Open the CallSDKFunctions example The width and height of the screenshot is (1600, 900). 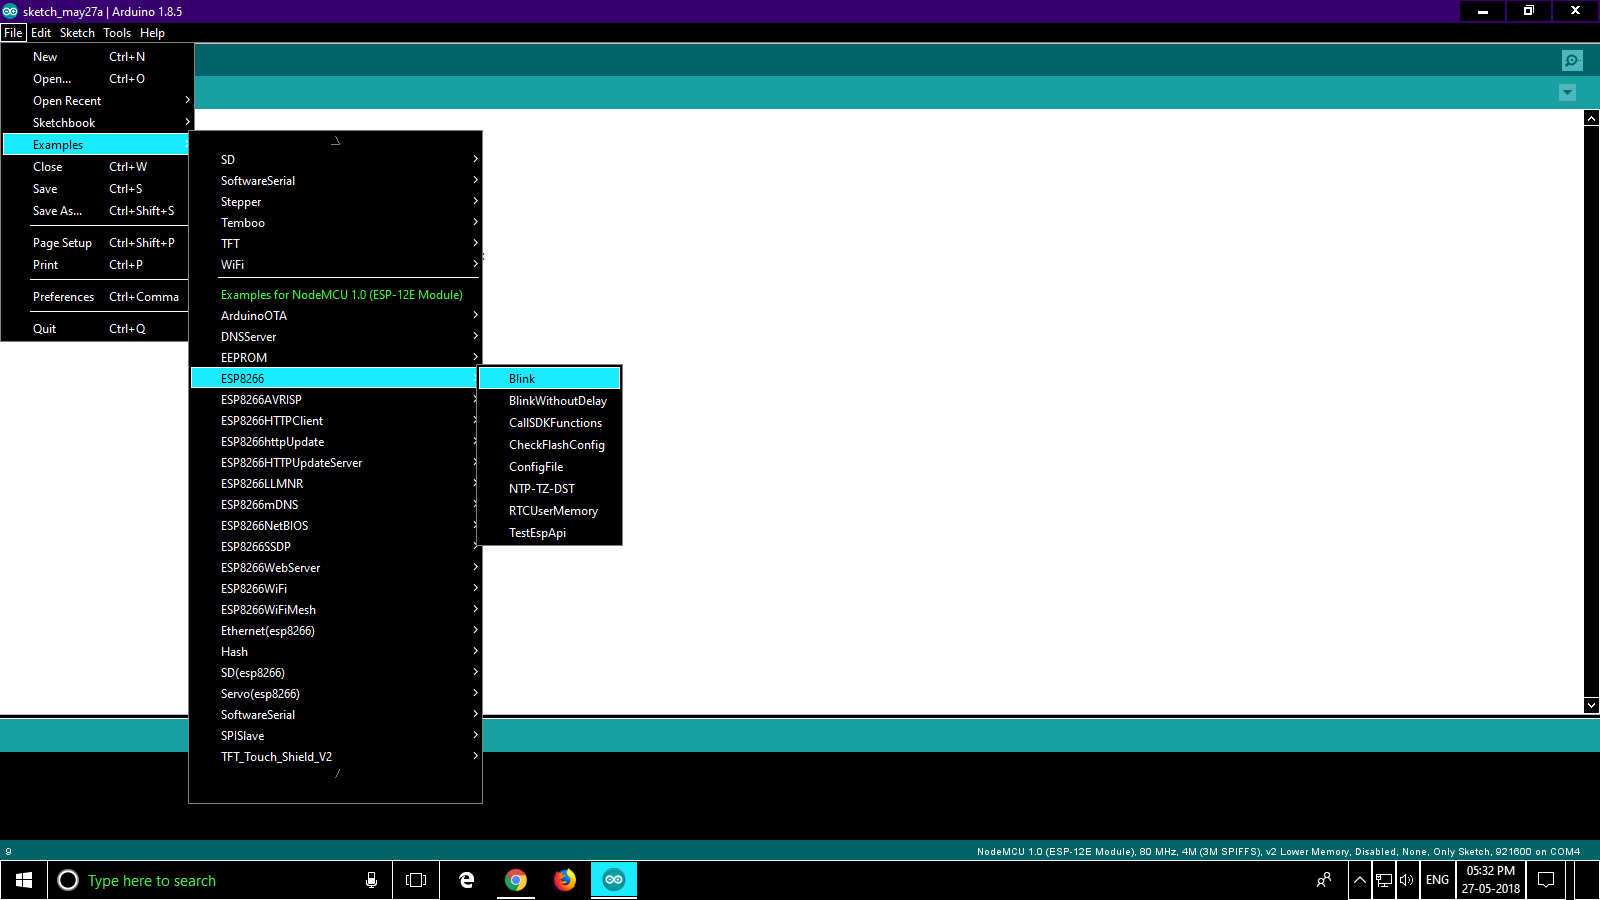click(550, 423)
